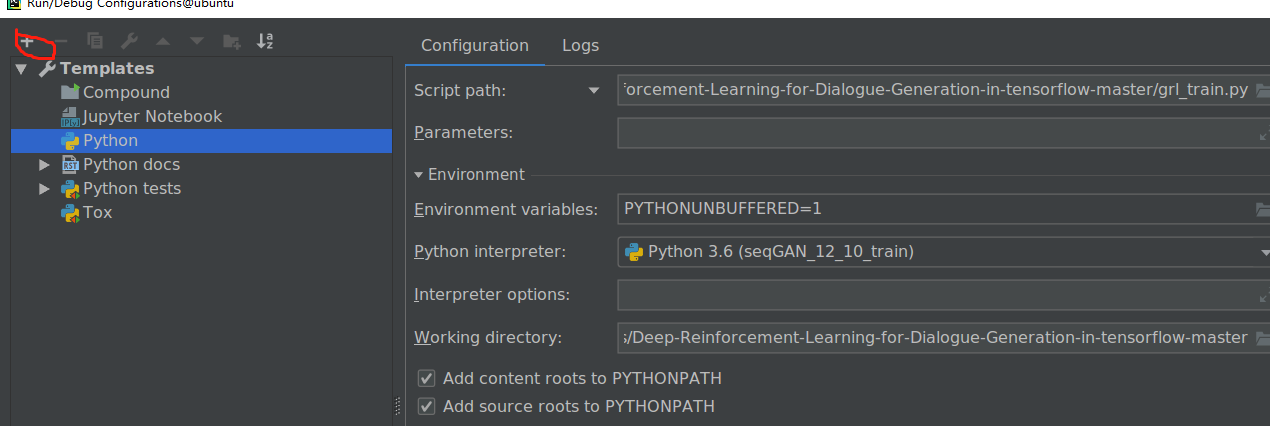Image resolution: width=1270 pixels, height=426 pixels.
Task: Open the Configuration tab
Action: tap(474, 45)
